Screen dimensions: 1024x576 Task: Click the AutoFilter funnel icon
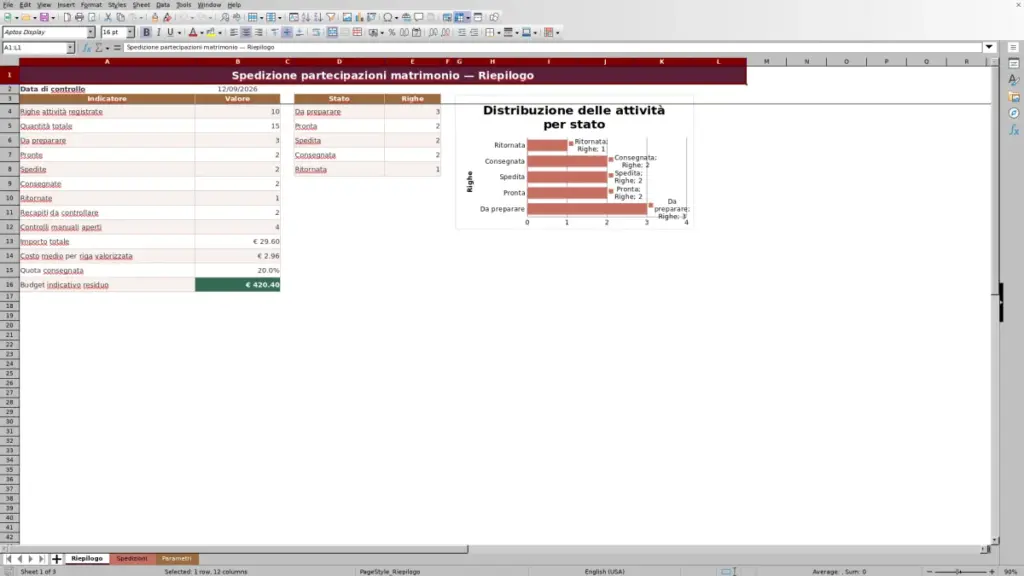point(330,18)
